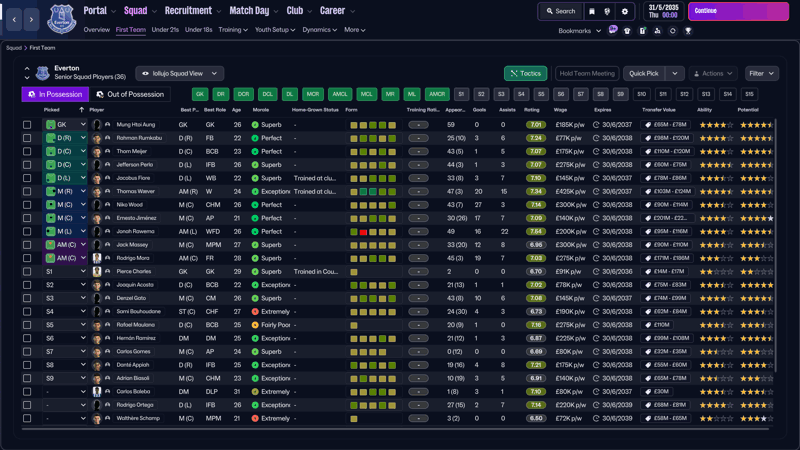Tick the checkbox for Pierce Charles

click(27, 271)
